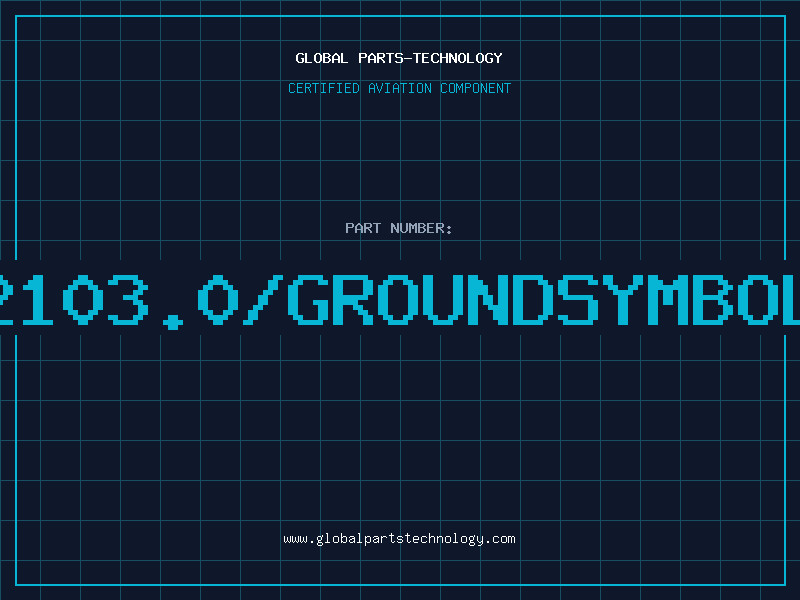Click the bottom-left corner of the cyan frame
The height and width of the screenshot is (600, 800).
coord(17,583)
